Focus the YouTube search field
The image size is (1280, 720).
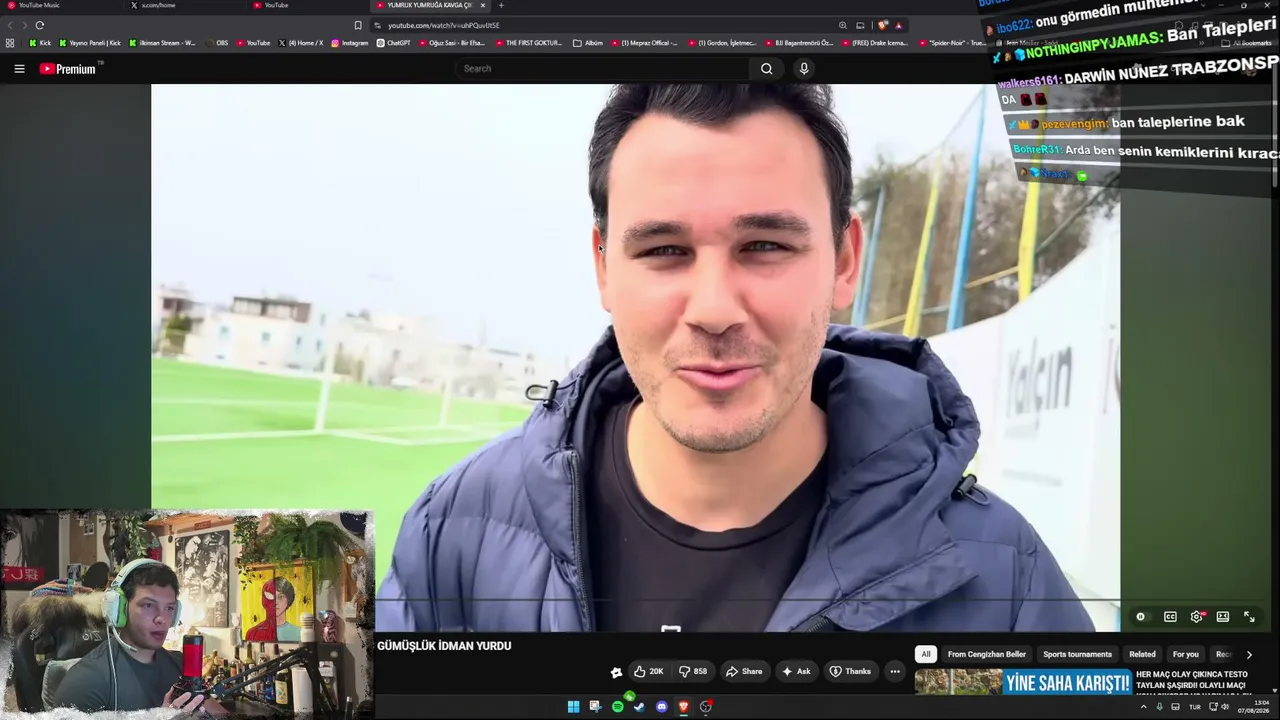(603, 69)
